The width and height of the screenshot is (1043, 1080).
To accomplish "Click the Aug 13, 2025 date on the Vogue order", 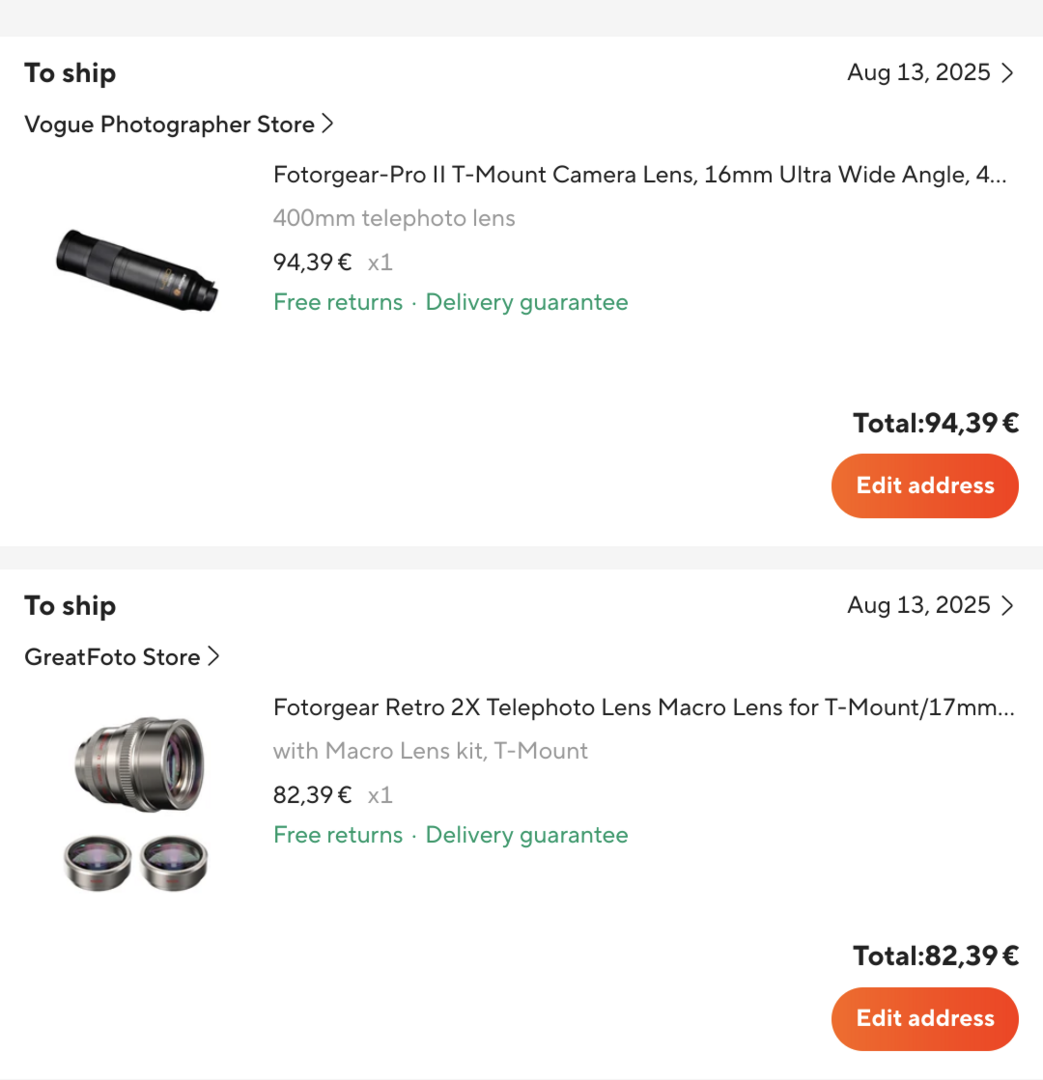I will (x=918, y=73).
